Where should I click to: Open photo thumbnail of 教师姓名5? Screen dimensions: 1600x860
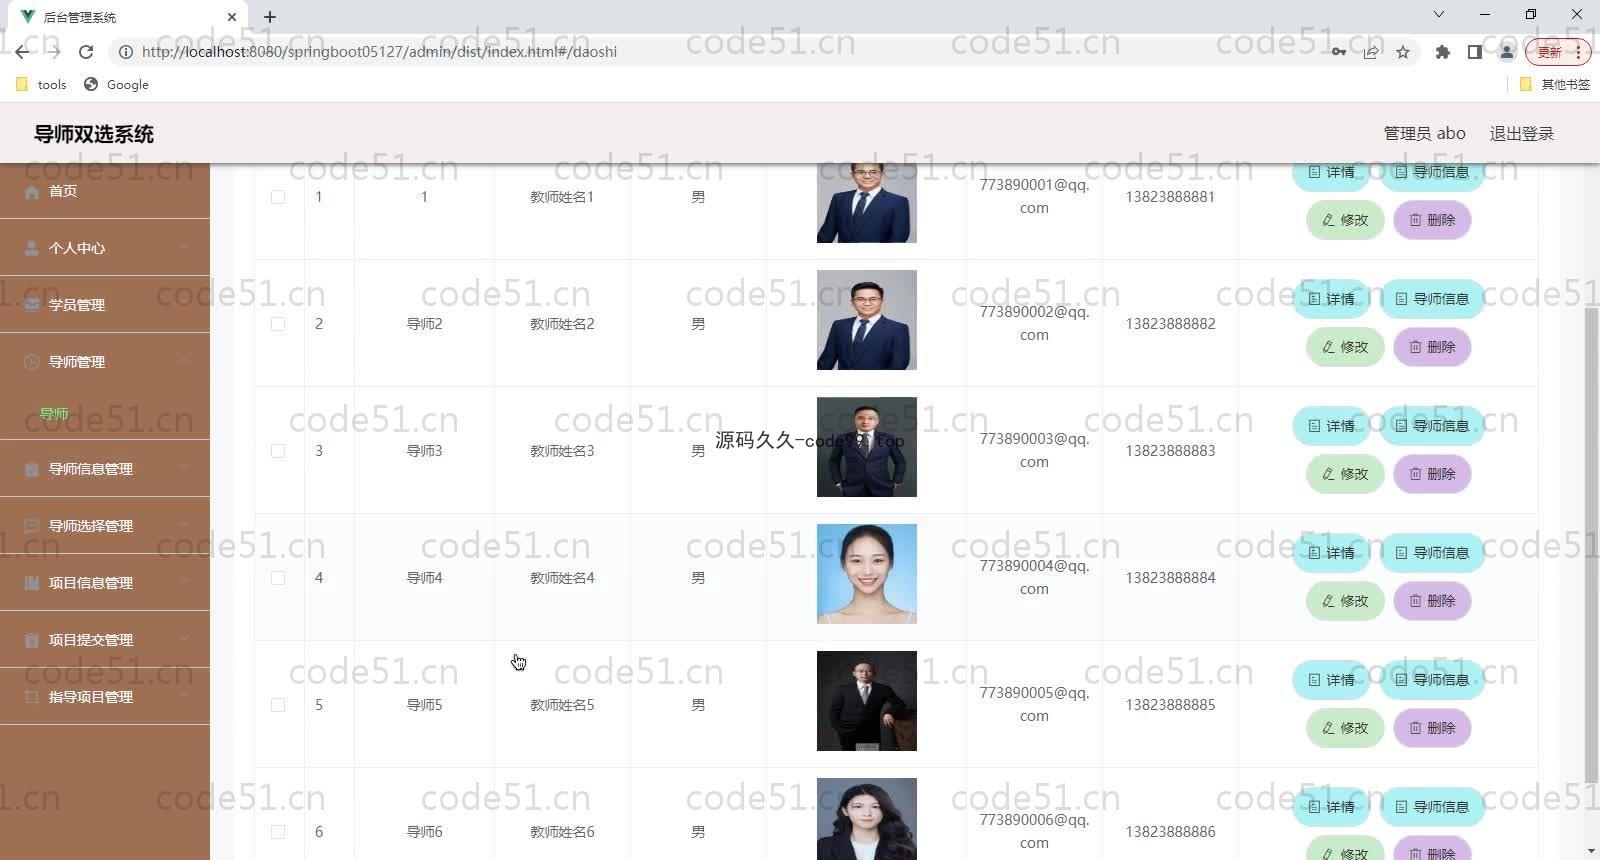pos(867,701)
